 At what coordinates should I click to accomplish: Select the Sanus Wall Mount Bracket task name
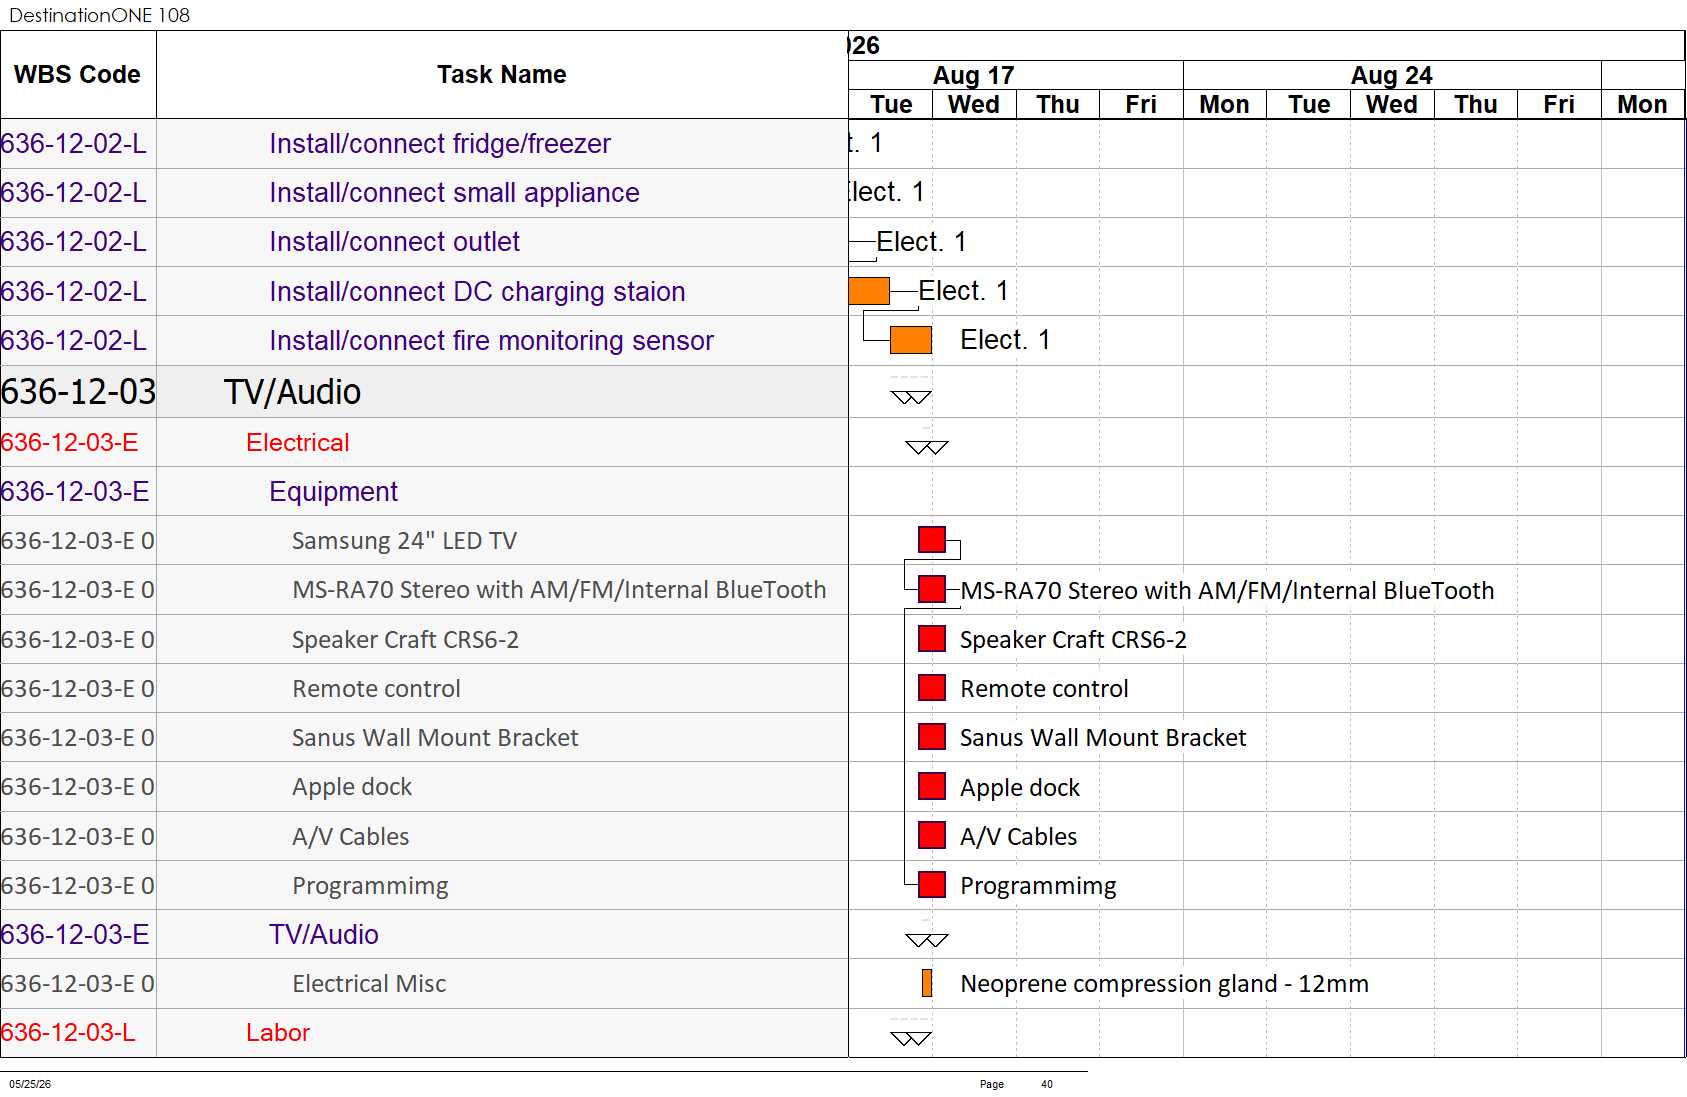(435, 738)
